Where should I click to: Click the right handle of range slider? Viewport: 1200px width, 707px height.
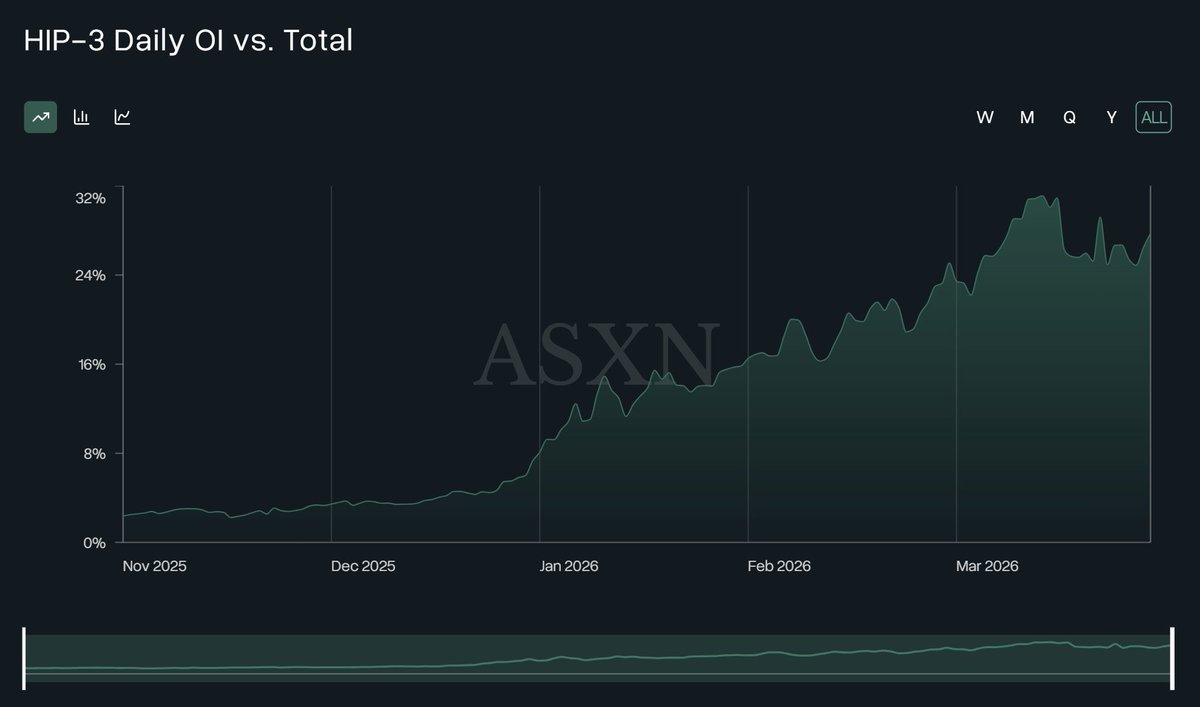pos(1172,658)
